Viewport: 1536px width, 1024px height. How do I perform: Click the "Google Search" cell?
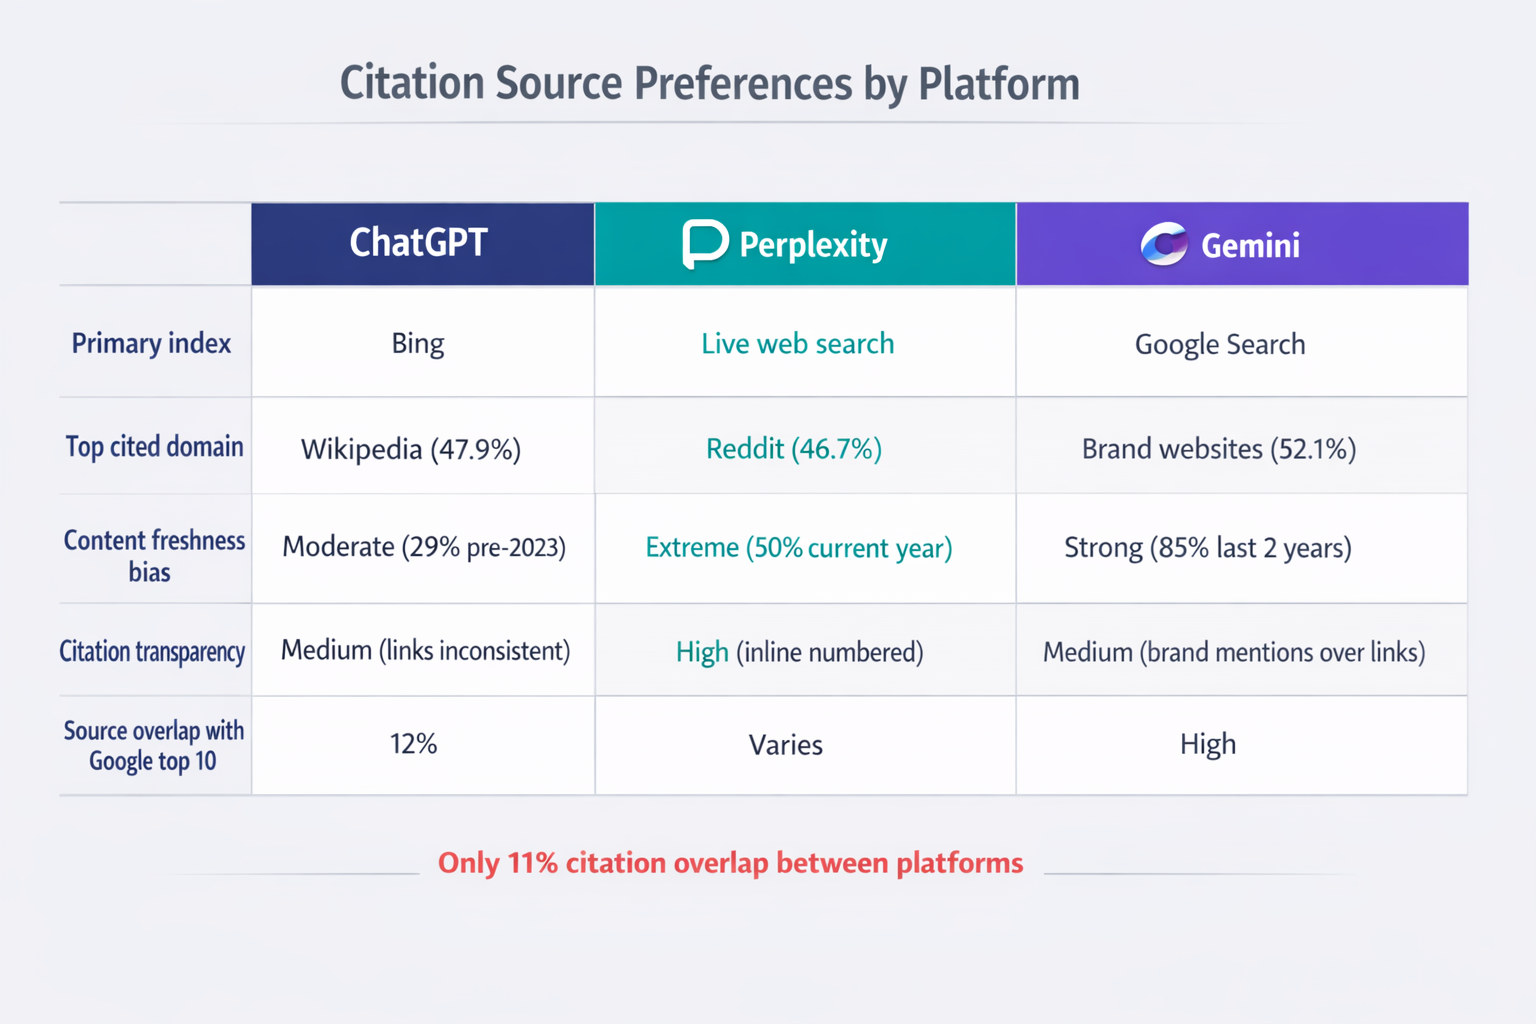click(x=1219, y=345)
